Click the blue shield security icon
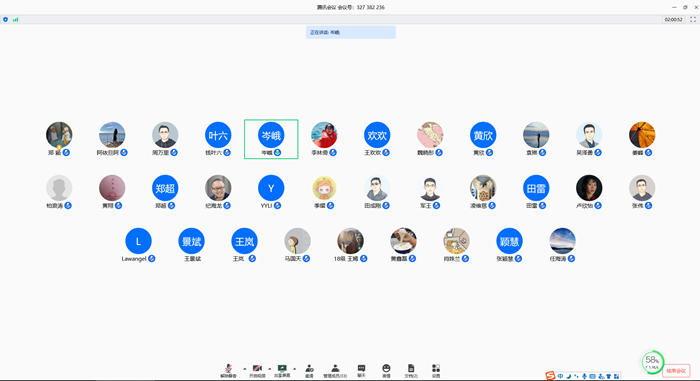The height and width of the screenshot is (381, 700). (5, 19)
